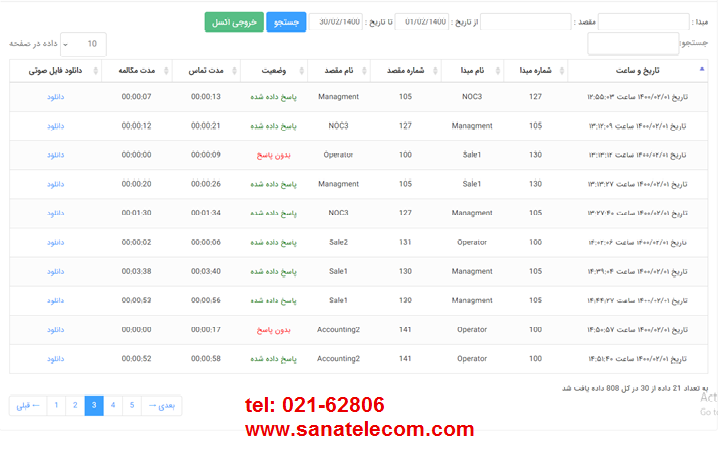Click source number 127 in first row
720x455 pixels.
535,97
